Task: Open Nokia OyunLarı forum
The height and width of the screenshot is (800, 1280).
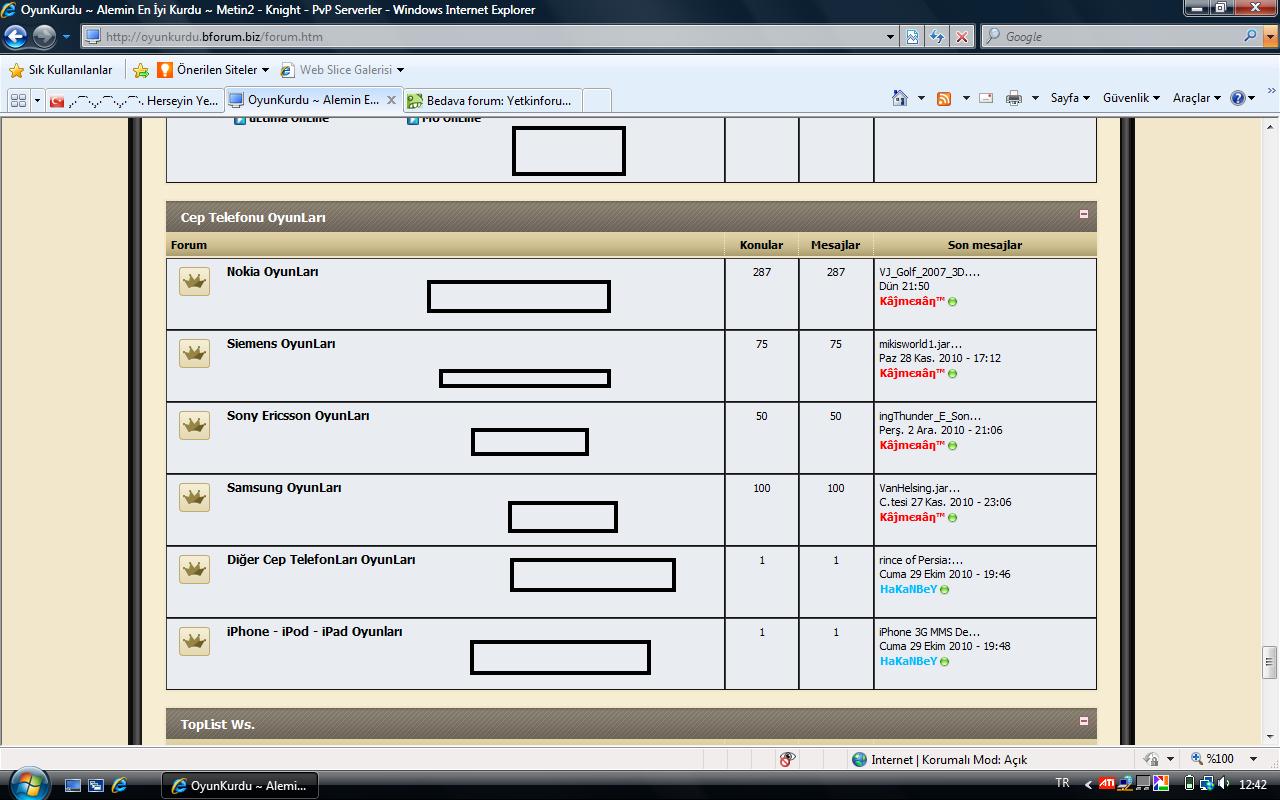Action: pos(272,272)
